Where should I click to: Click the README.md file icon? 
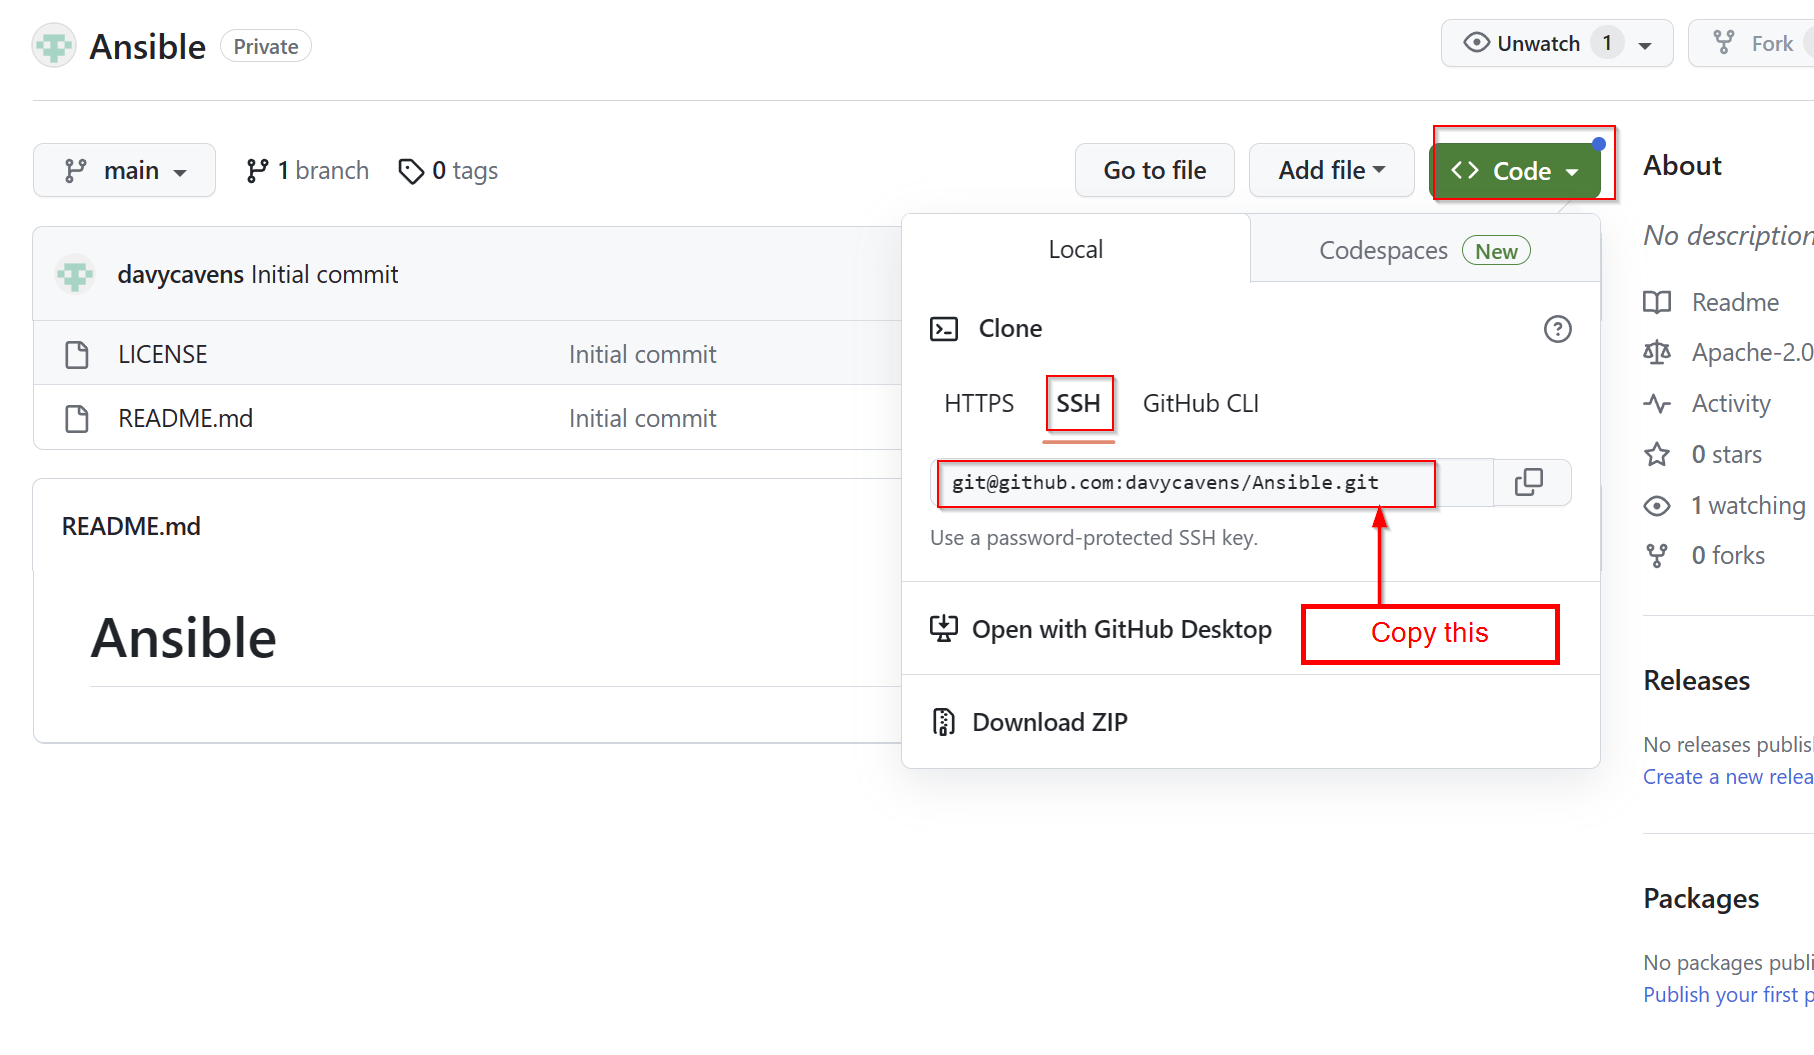tap(77, 418)
